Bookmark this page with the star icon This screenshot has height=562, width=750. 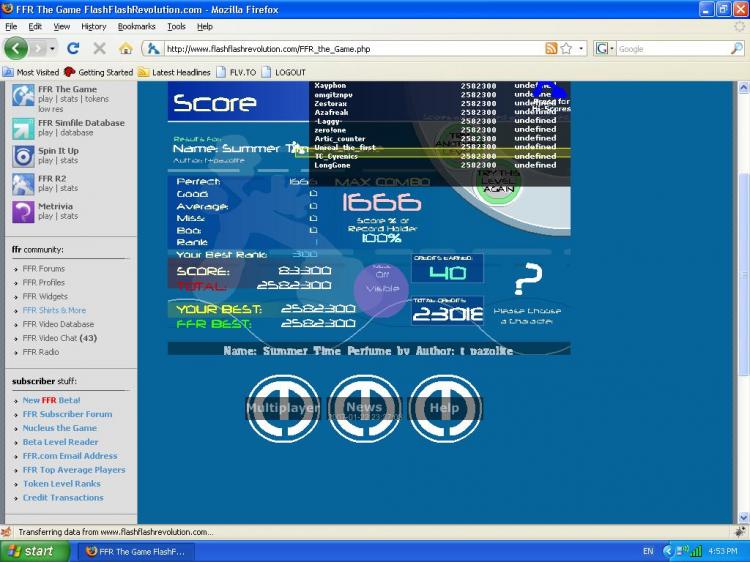(566, 48)
